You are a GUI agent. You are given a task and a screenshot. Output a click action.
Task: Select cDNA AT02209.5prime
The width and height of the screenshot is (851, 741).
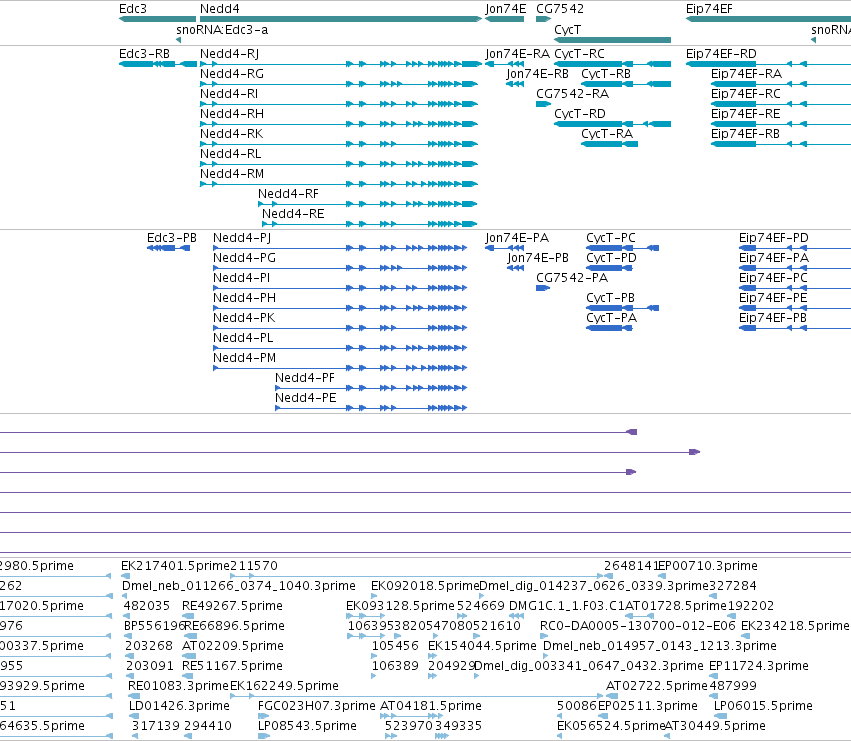(x=189, y=656)
